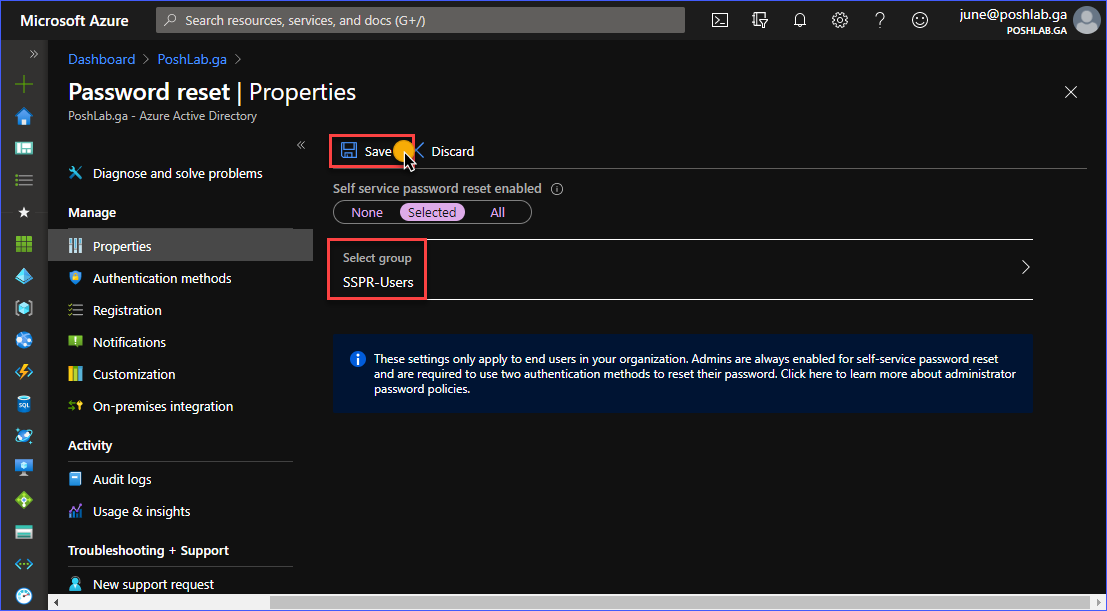Open Resource groups cube icon
Viewport: 1107px width, 611px height.
click(24, 308)
